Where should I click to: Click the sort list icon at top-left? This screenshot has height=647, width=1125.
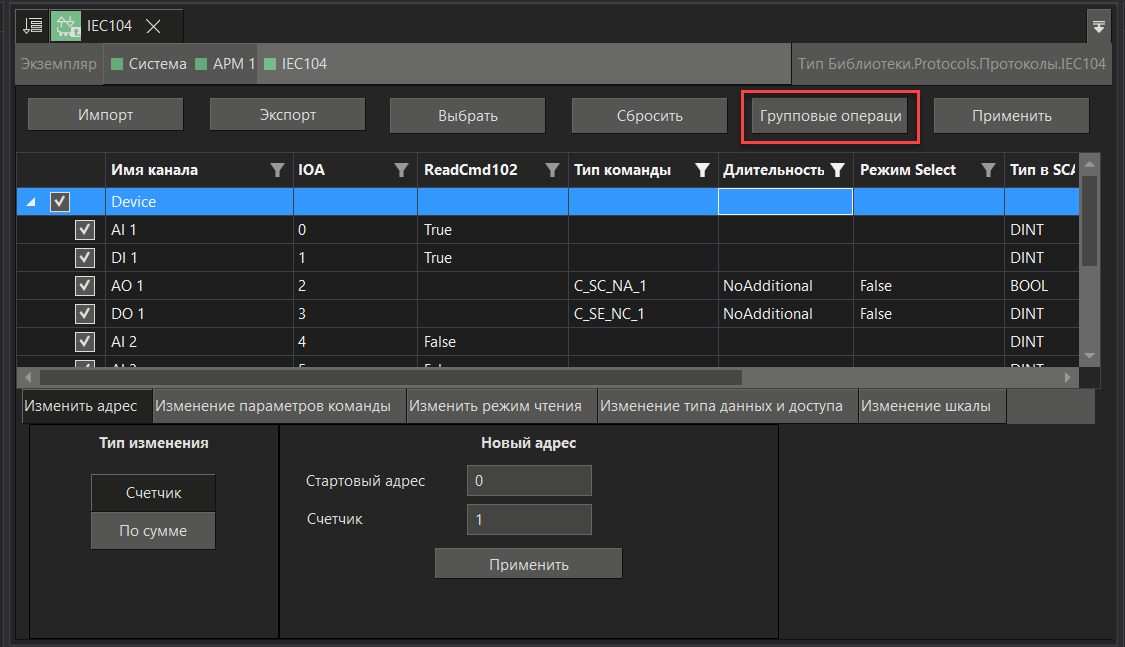point(33,25)
